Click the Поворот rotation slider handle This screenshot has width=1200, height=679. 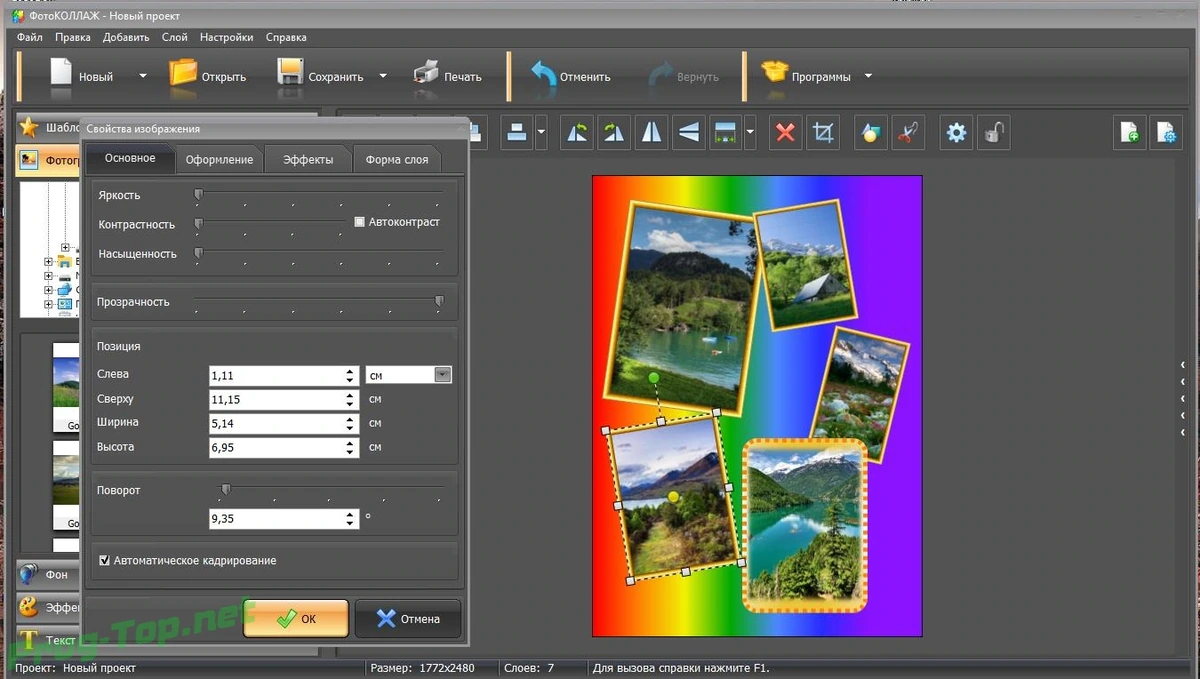[x=225, y=489]
